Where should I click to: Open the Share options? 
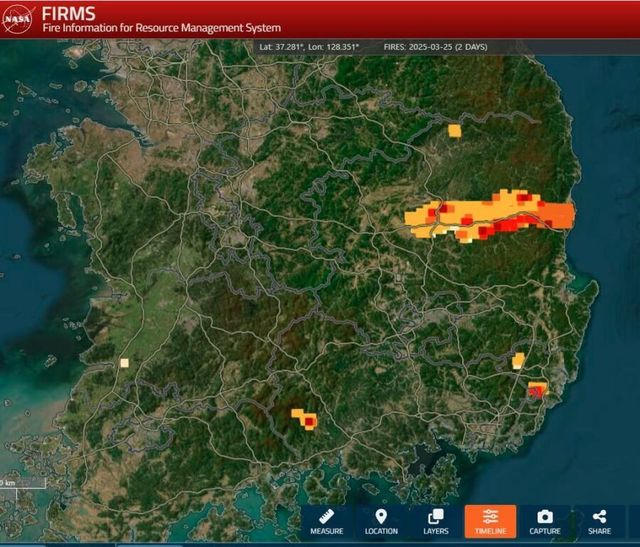click(x=599, y=521)
